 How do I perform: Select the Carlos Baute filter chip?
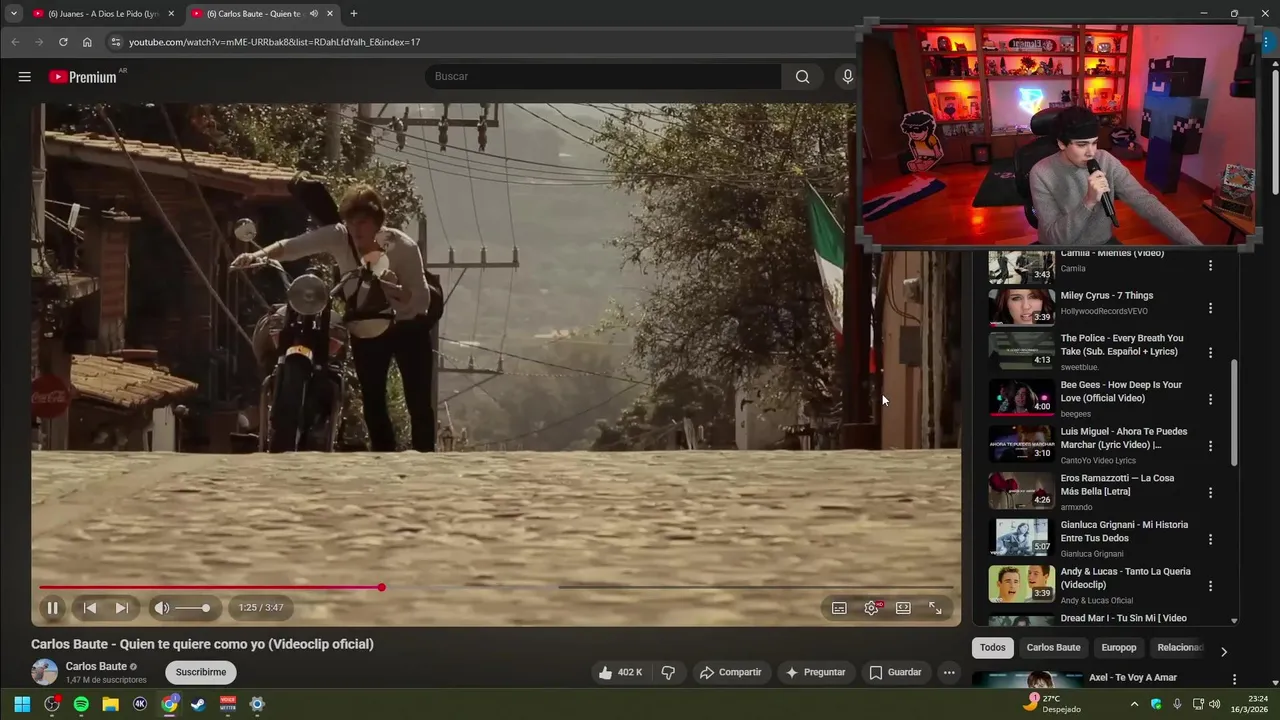[x=1053, y=647]
